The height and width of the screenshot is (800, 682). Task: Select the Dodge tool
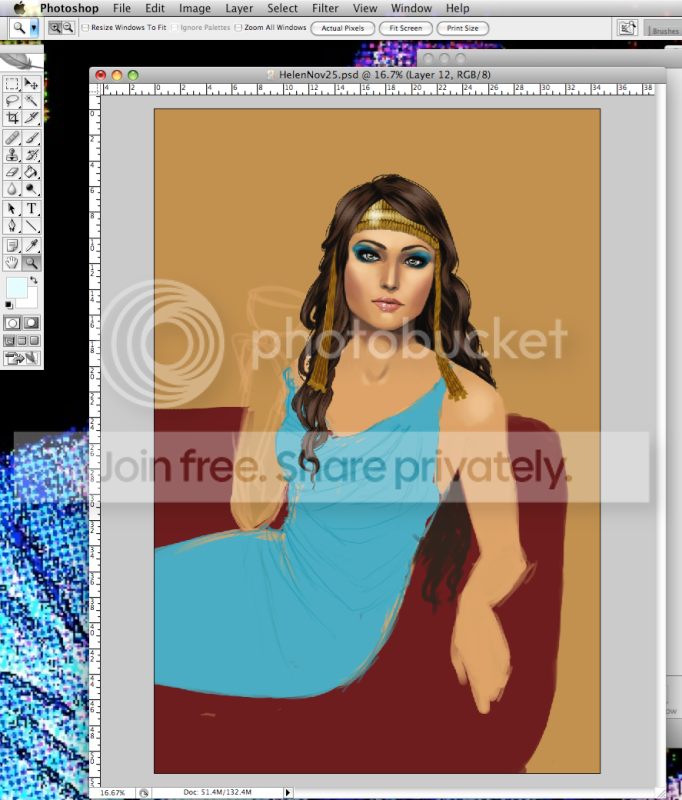point(31,189)
